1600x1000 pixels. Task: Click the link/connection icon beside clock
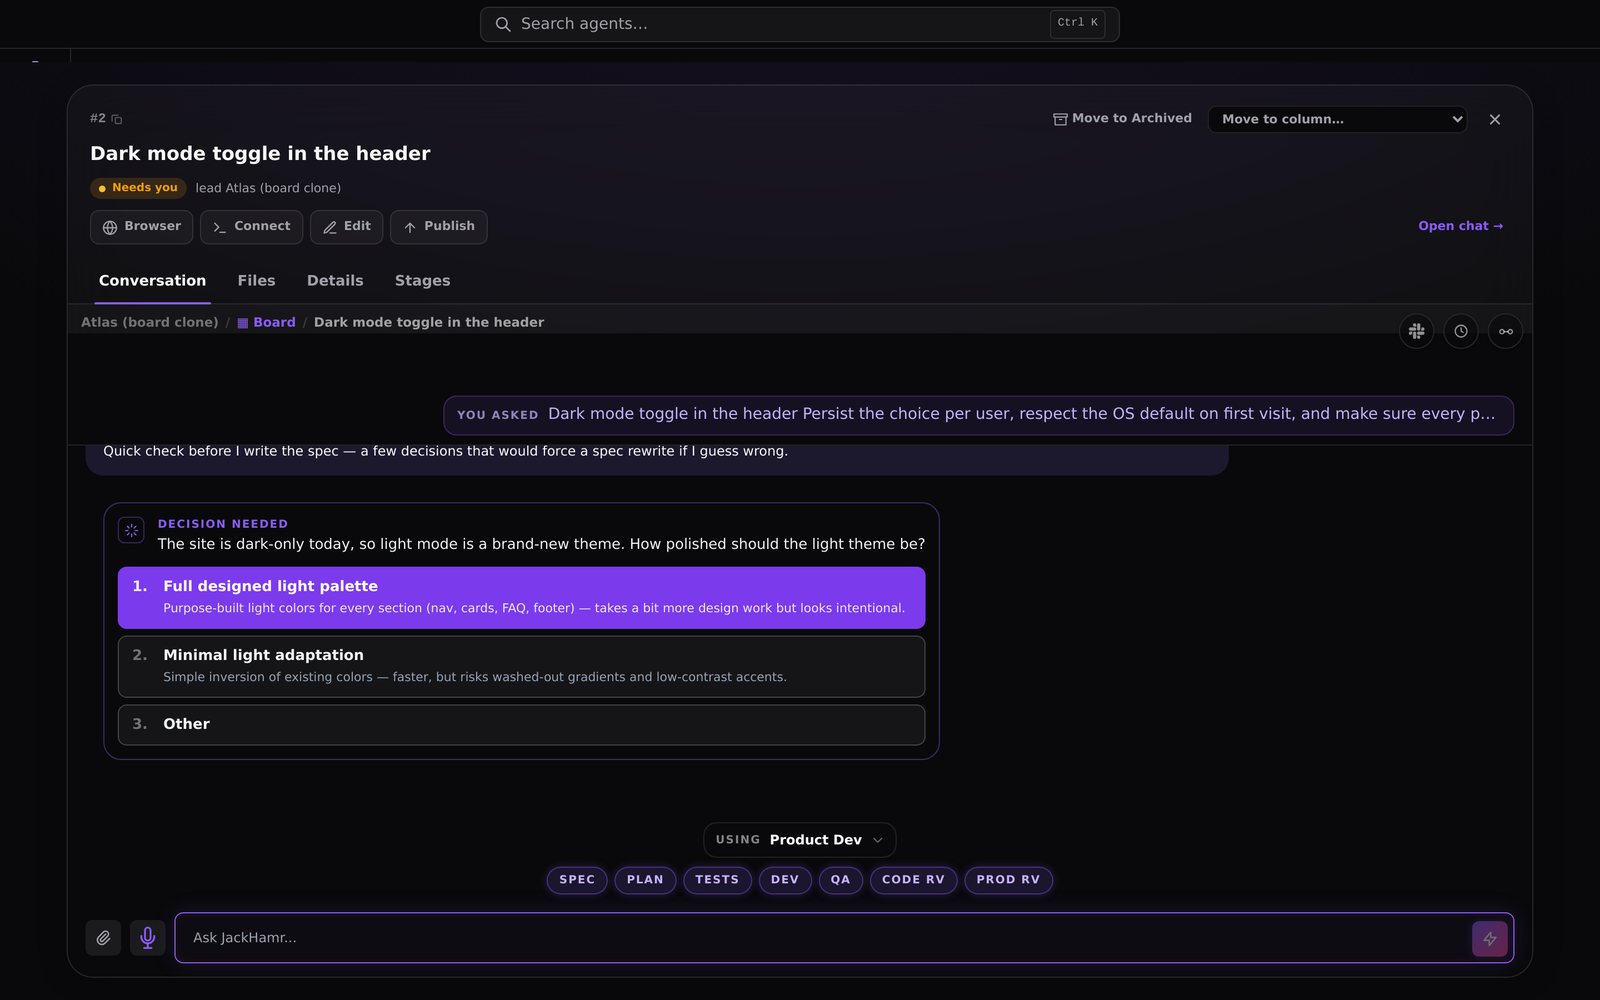(x=1506, y=331)
